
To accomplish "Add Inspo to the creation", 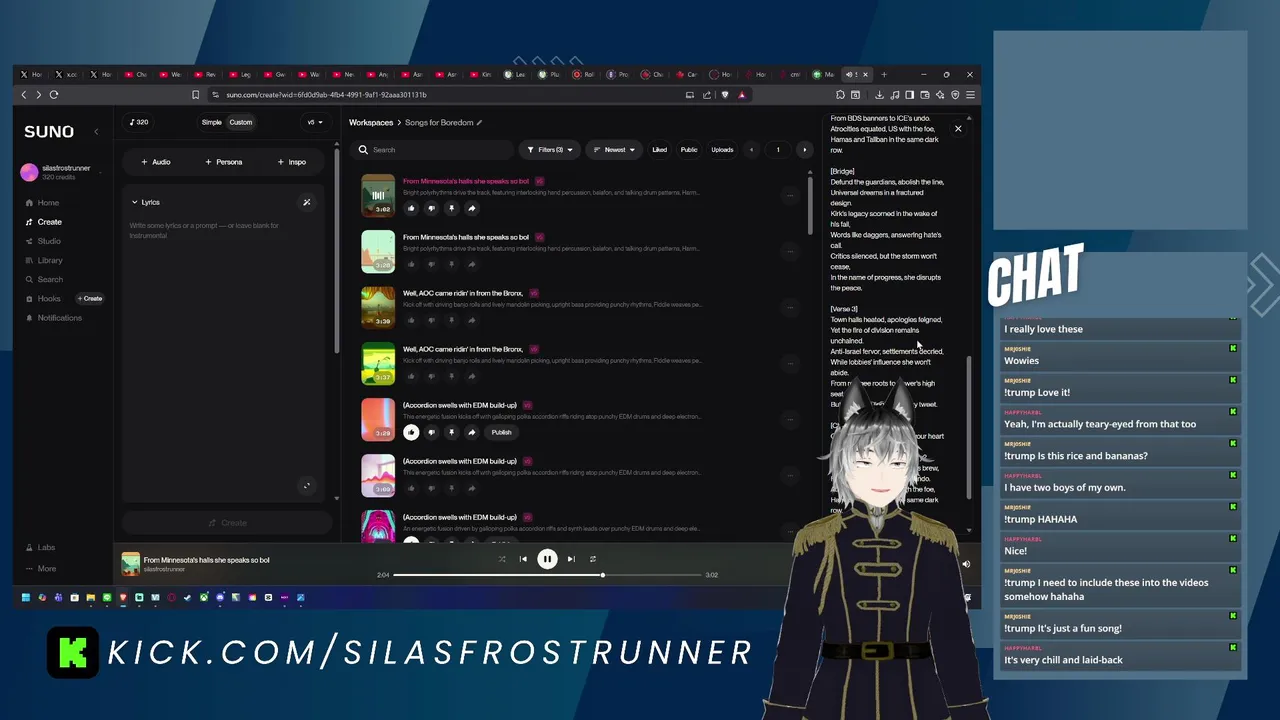I will (292, 162).
